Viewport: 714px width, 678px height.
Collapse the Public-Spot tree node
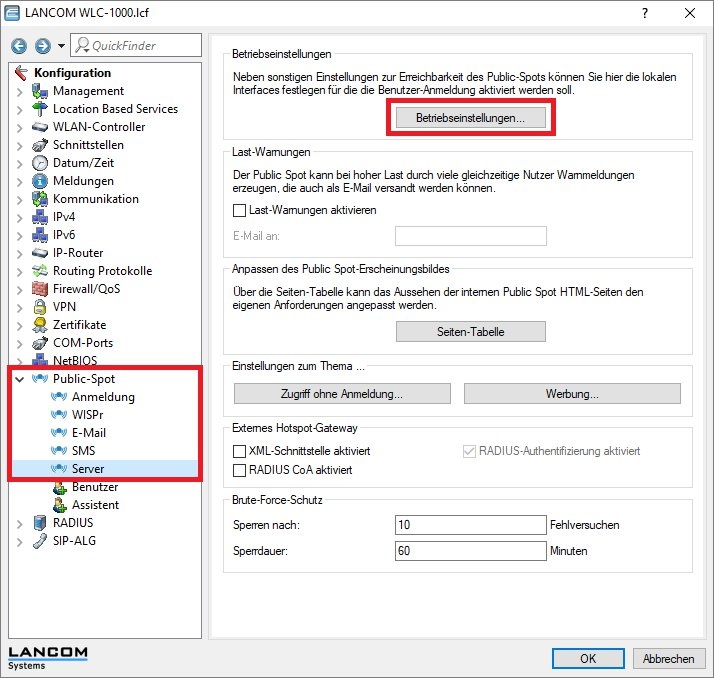20,379
